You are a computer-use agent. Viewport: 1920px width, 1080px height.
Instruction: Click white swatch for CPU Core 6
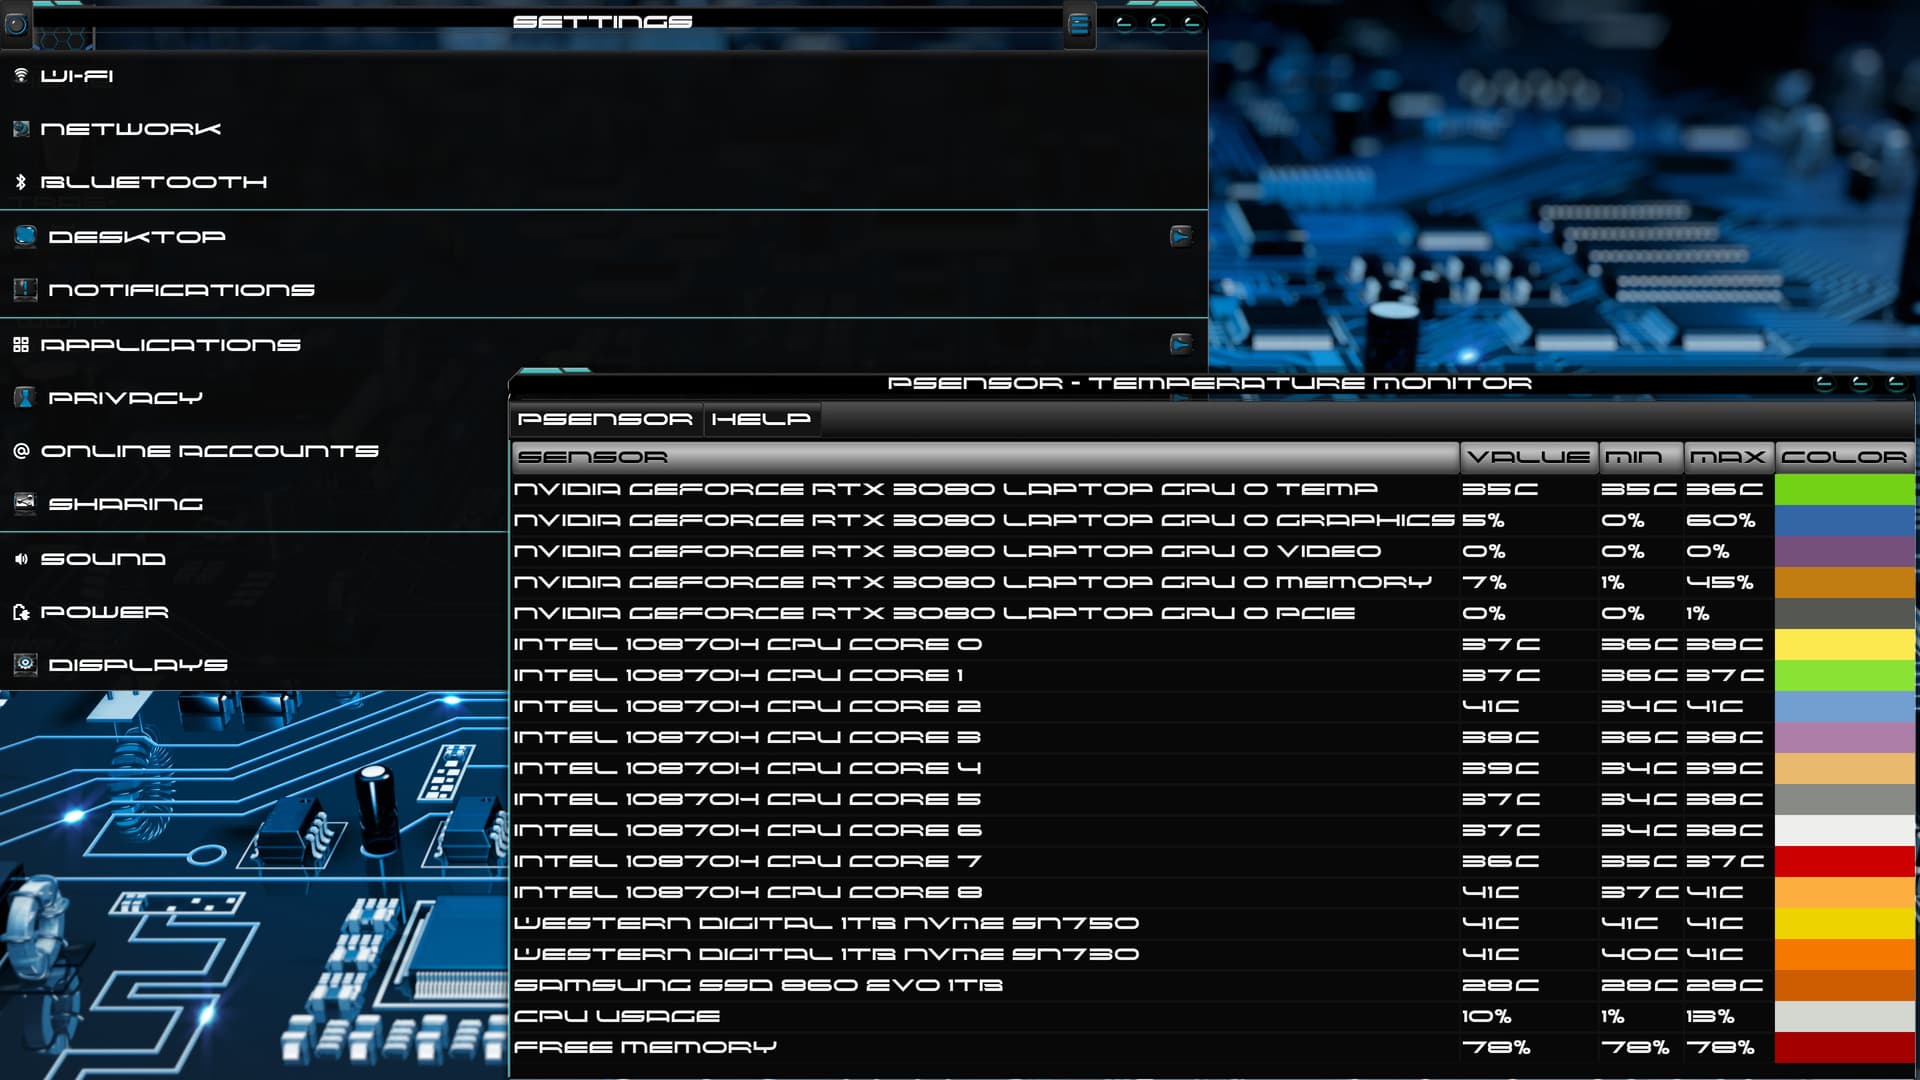(1845, 830)
